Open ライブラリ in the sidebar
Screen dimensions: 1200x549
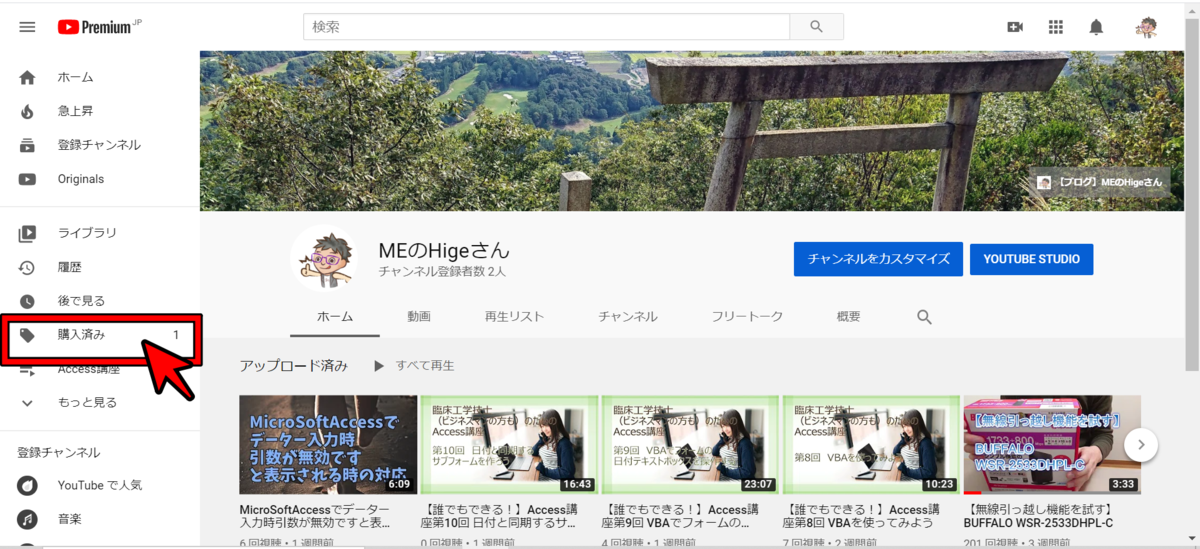point(100,233)
